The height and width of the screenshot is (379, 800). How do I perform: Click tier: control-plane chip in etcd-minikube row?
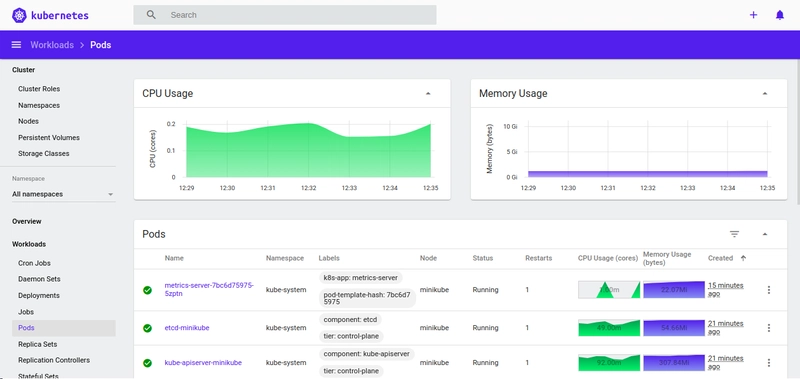(352, 336)
